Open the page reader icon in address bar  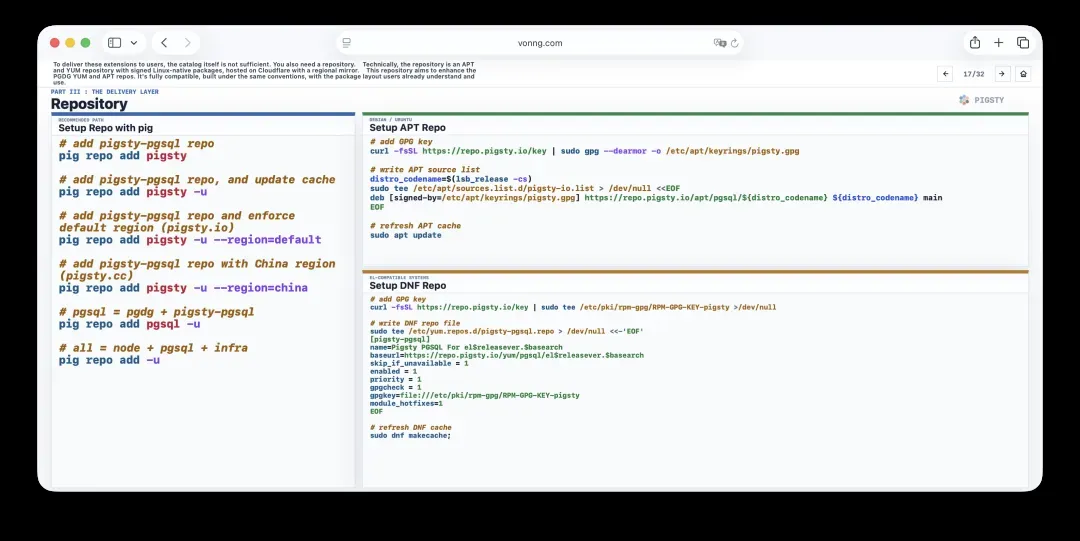click(346, 43)
